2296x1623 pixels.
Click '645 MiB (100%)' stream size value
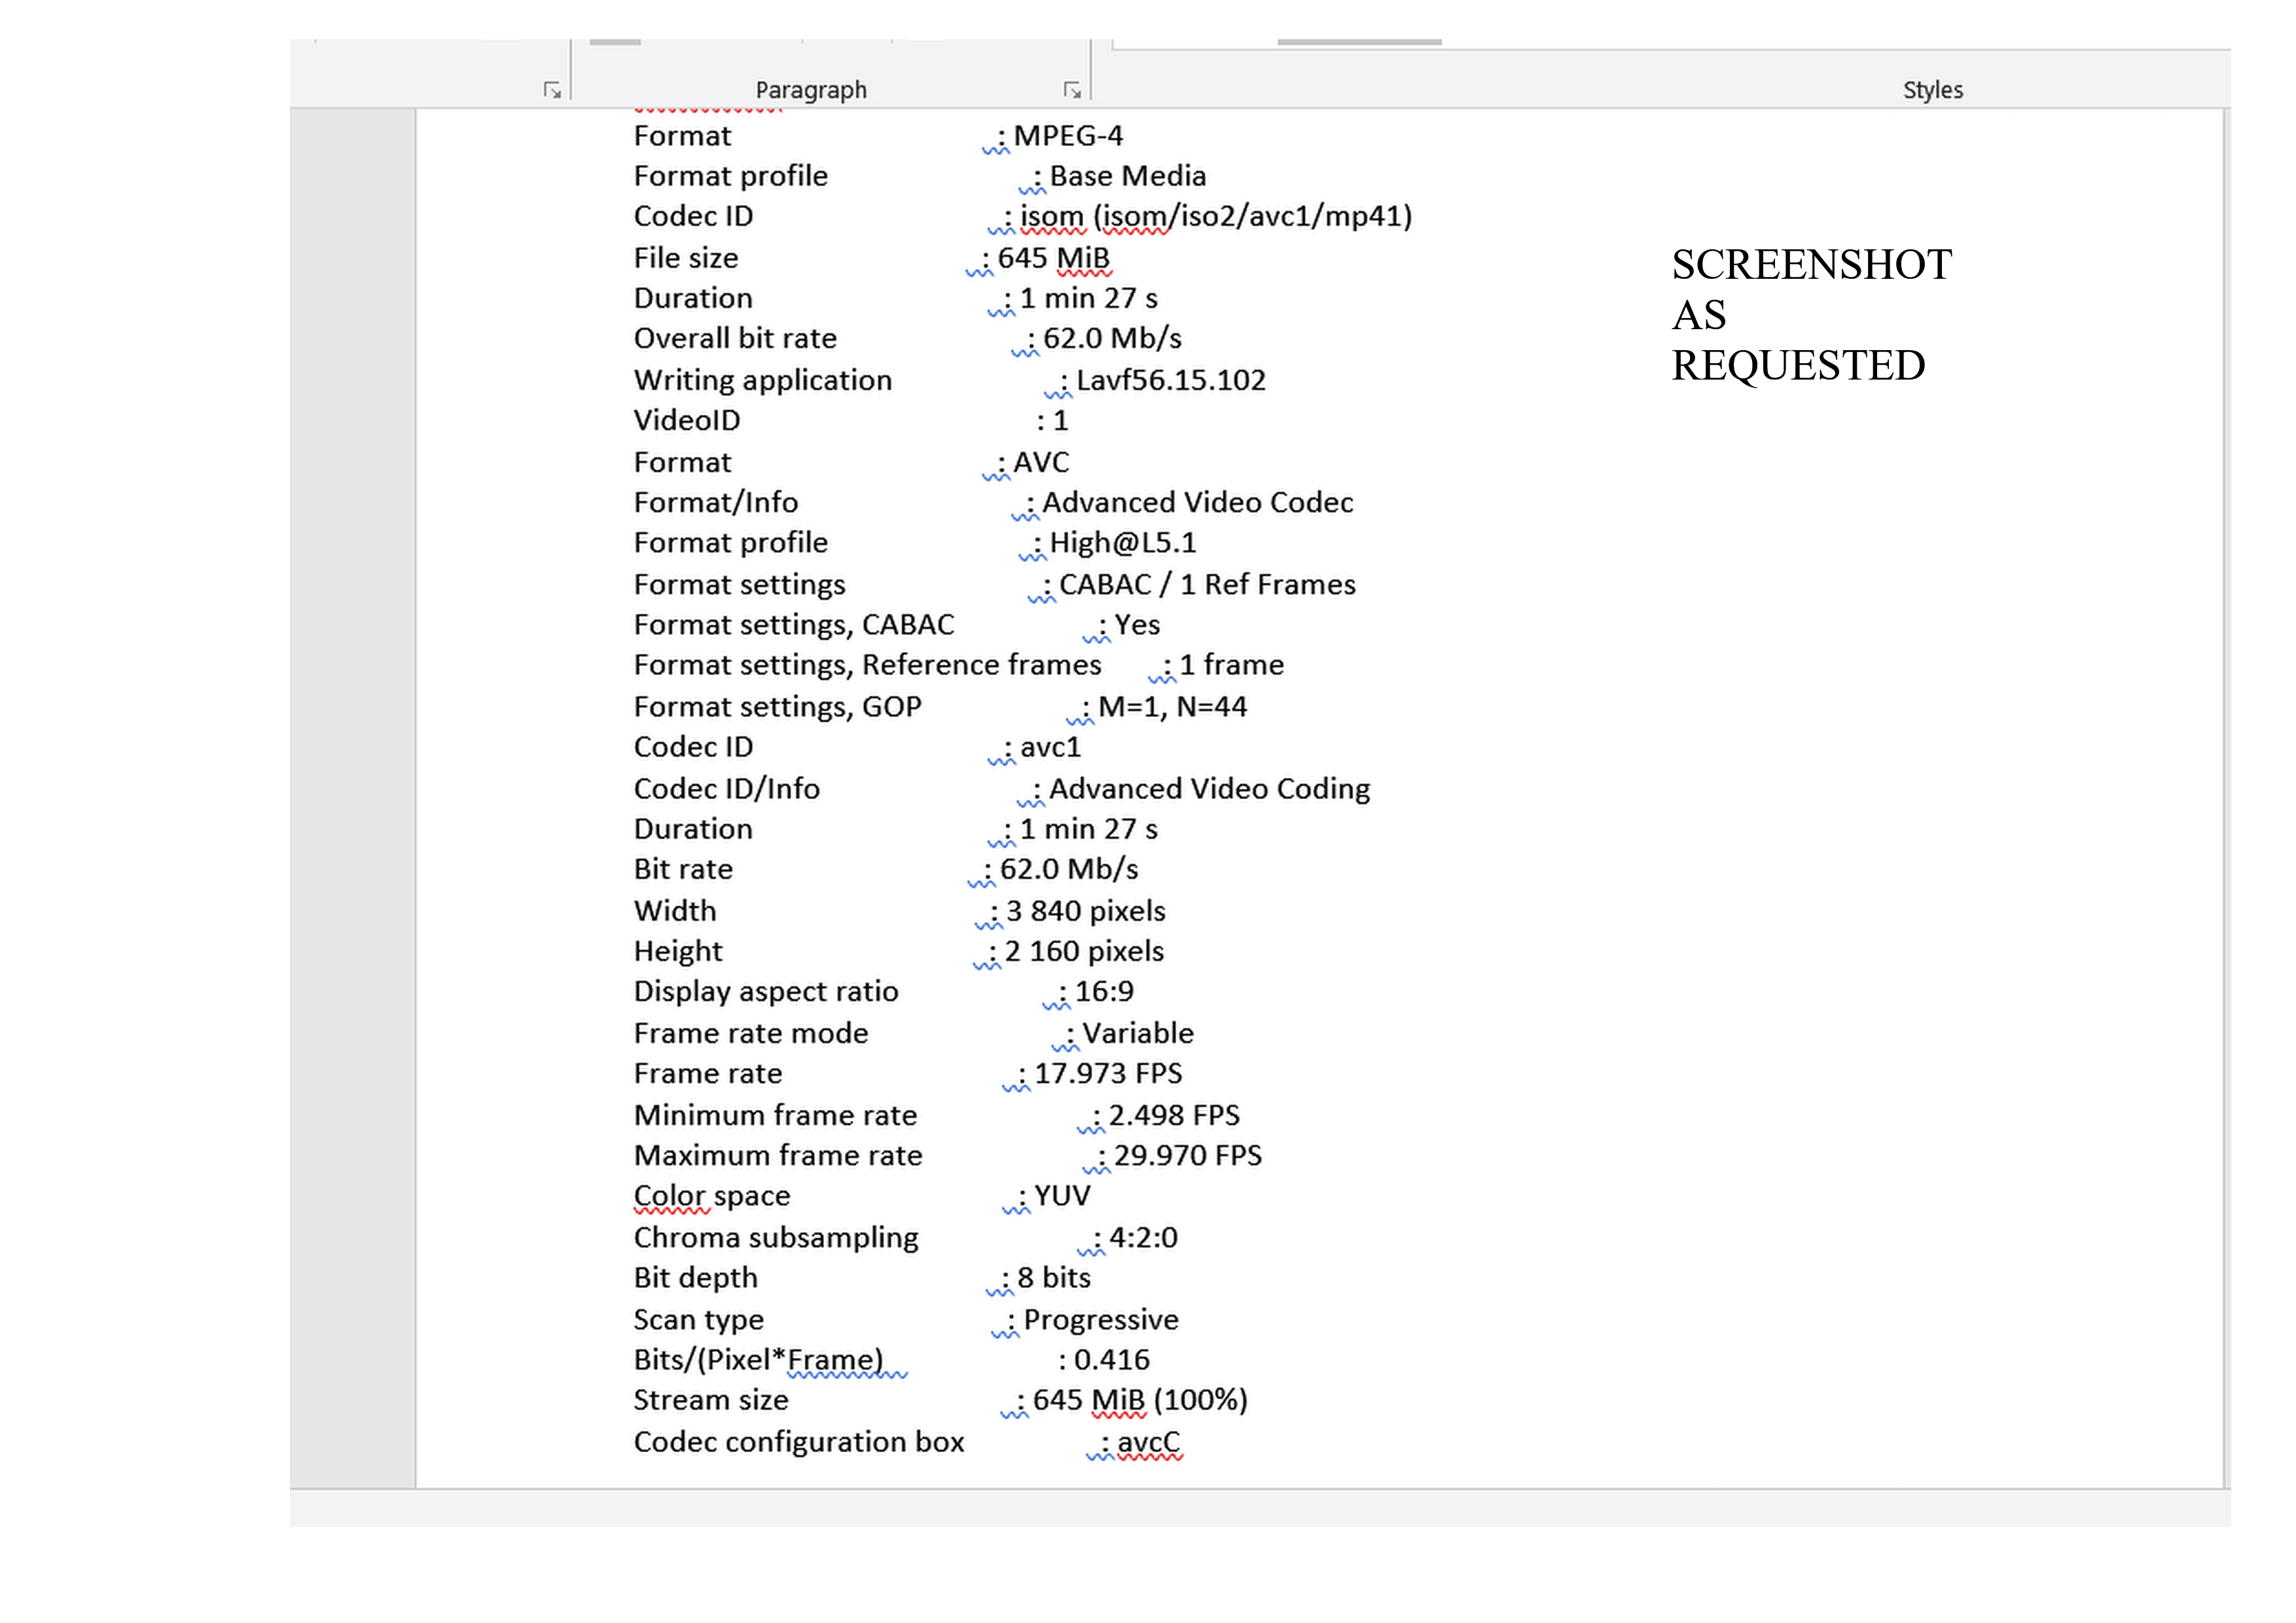[1140, 1400]
